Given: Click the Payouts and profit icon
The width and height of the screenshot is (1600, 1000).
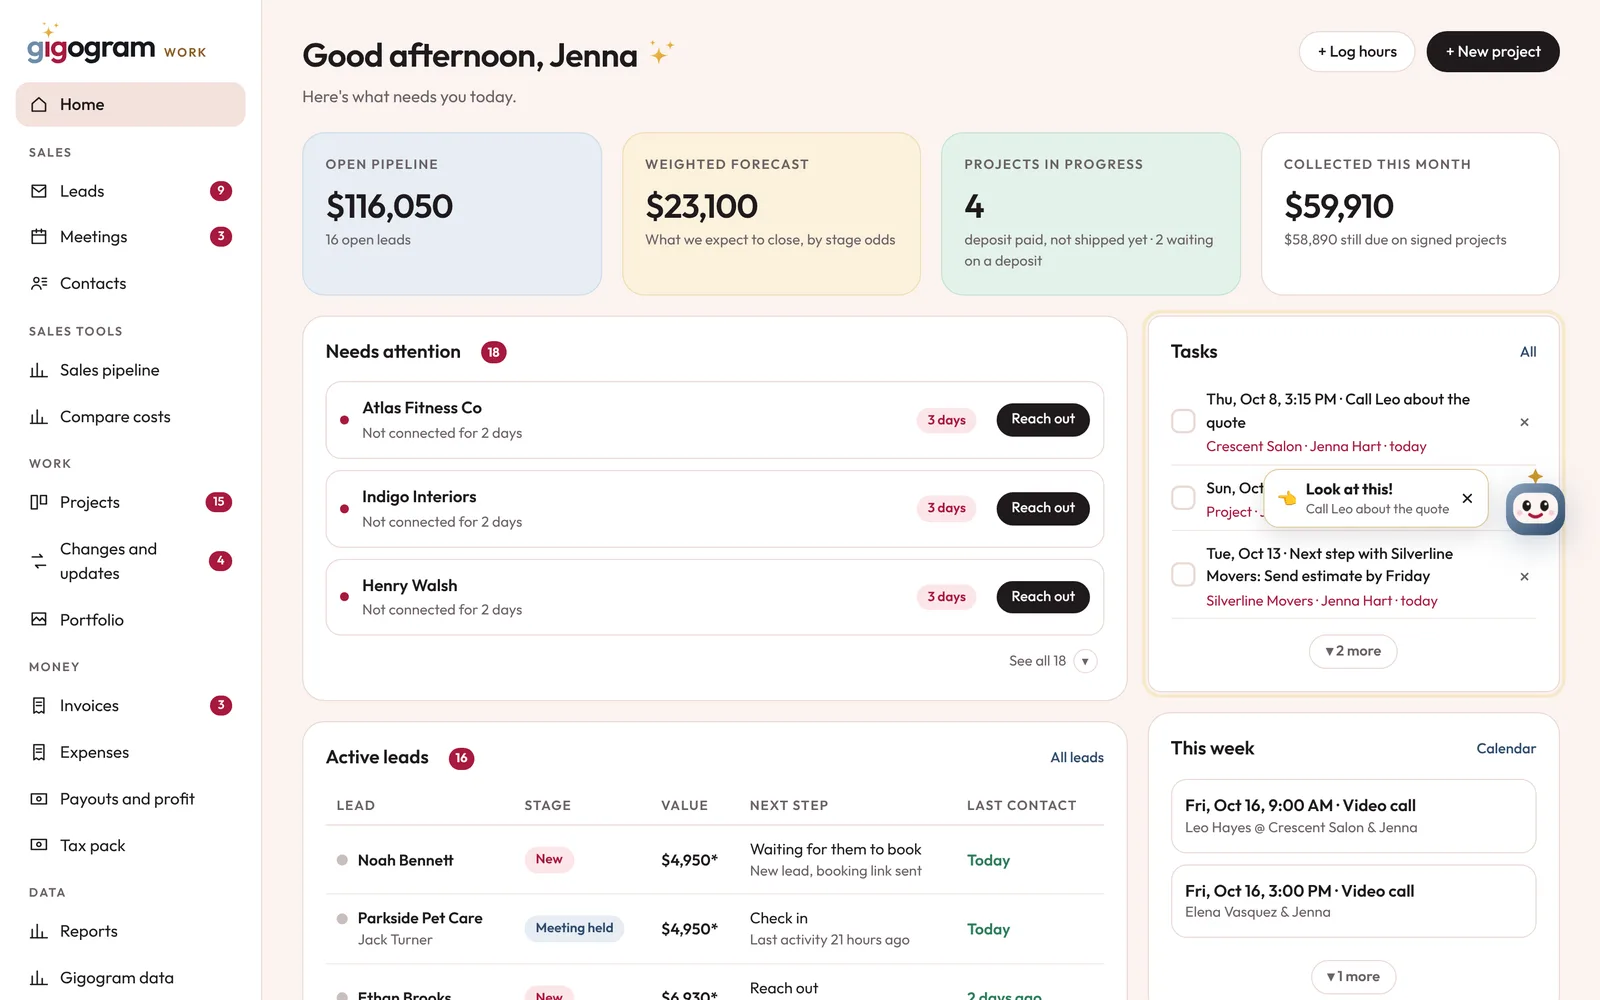Looking at the screenshot, I should click(39, 799).
